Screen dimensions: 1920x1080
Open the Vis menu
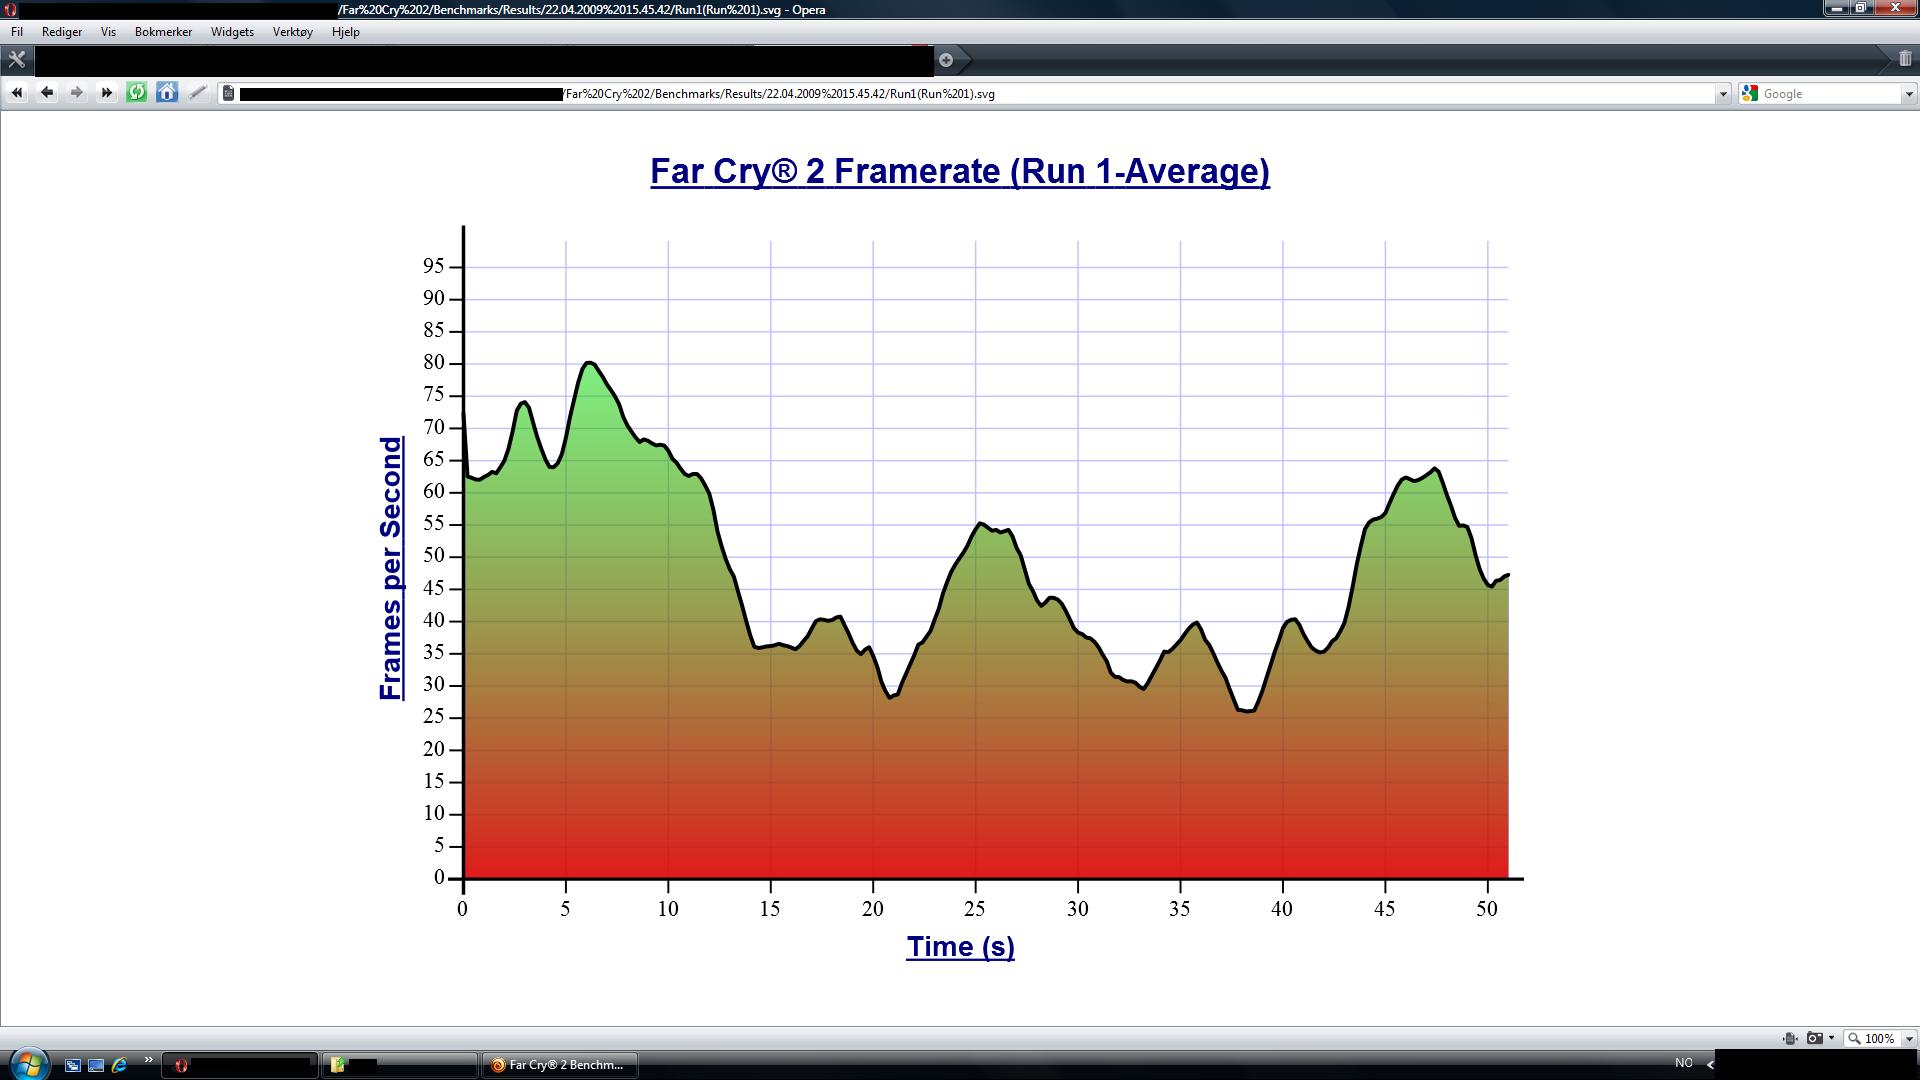[108, 32]
